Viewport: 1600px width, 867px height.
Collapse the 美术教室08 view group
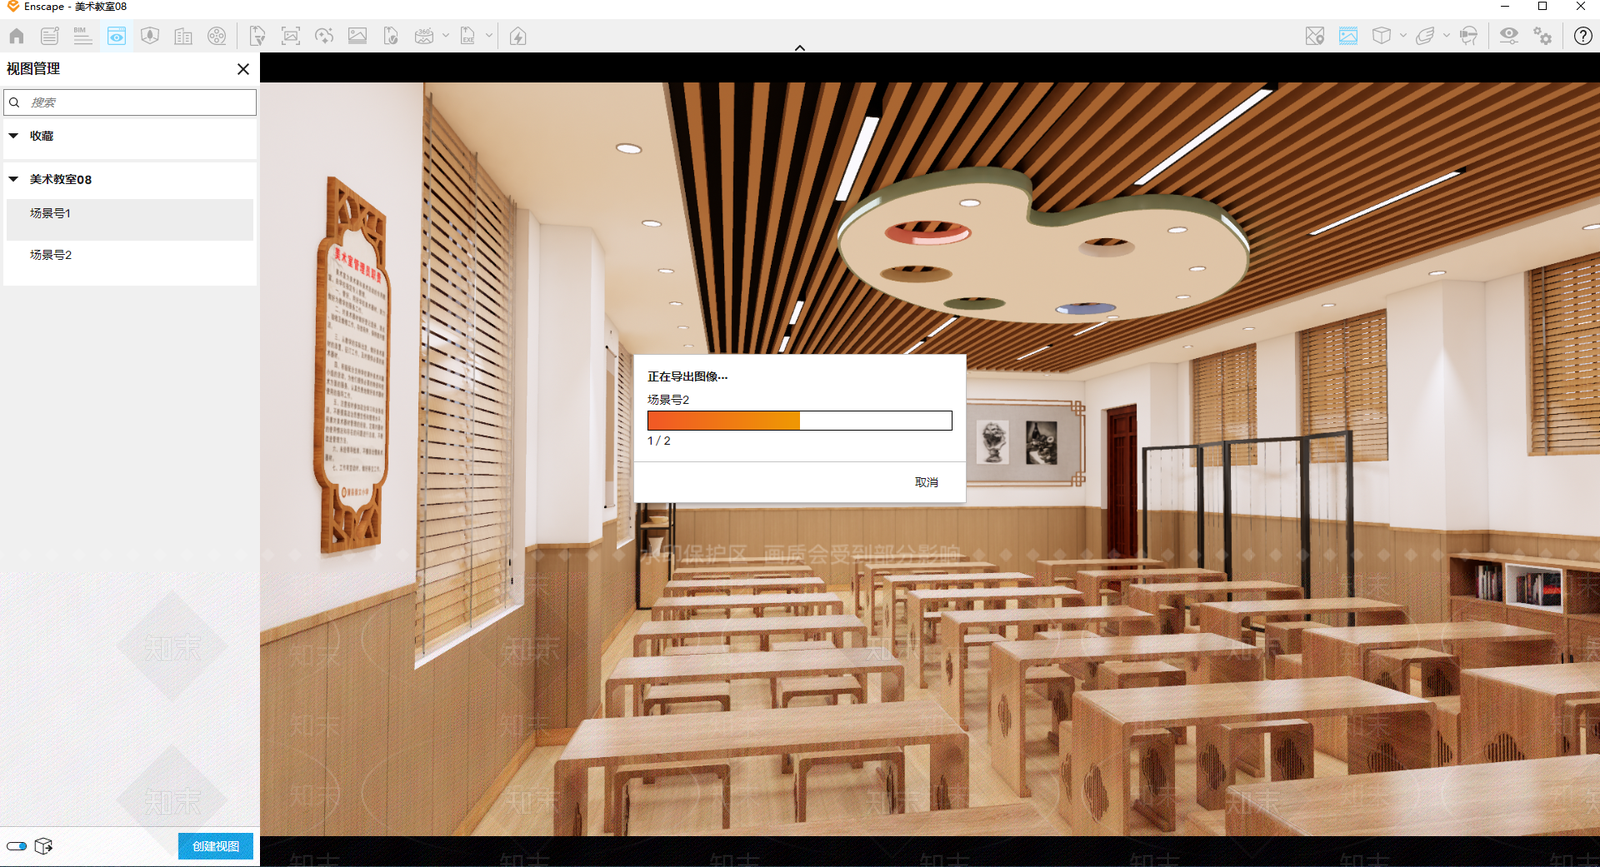(14, 180)
